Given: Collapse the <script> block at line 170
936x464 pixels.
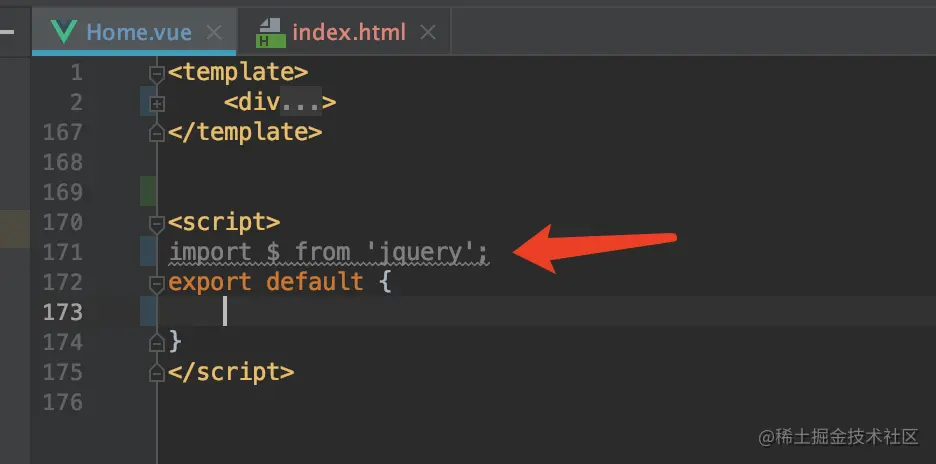Looking at the screenshot, I should [156, 224].
